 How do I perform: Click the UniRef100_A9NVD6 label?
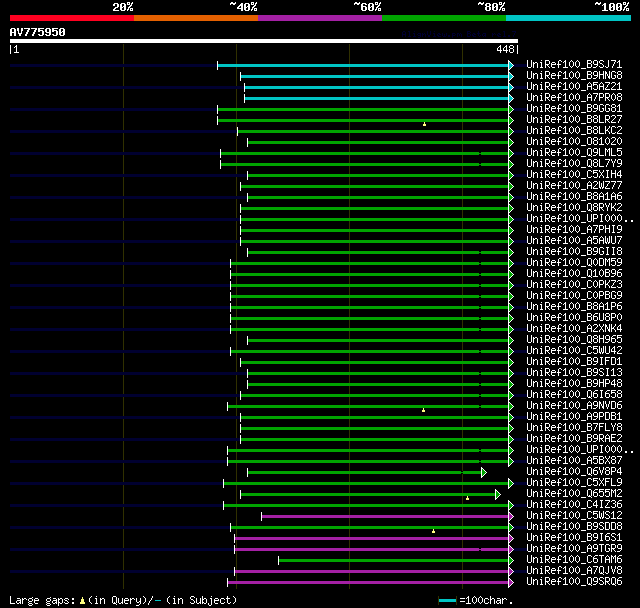574,406
